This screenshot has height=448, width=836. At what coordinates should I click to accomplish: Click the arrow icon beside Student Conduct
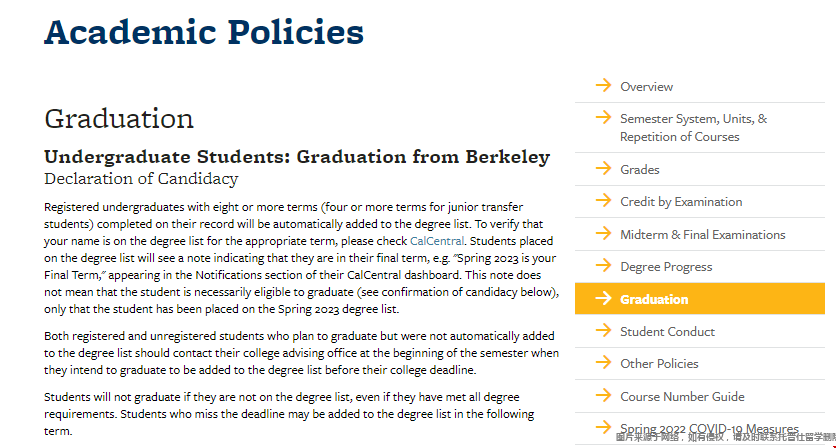[x=604, y=331]
